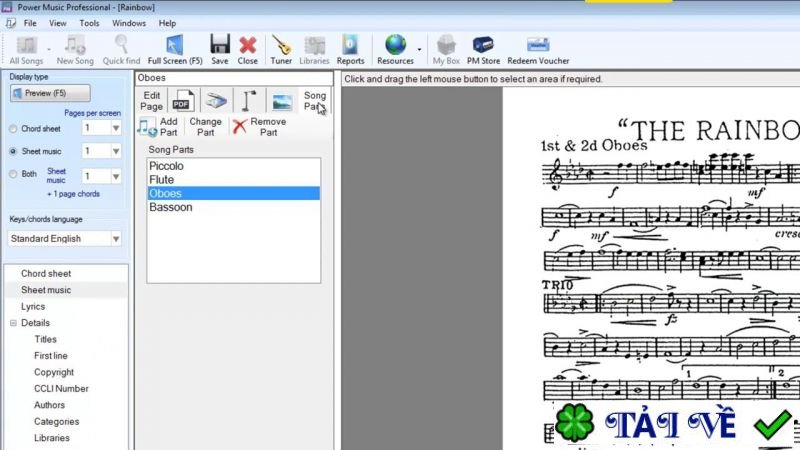
Task: Open Quick find magnifier tool
Action: click(121, 51)
